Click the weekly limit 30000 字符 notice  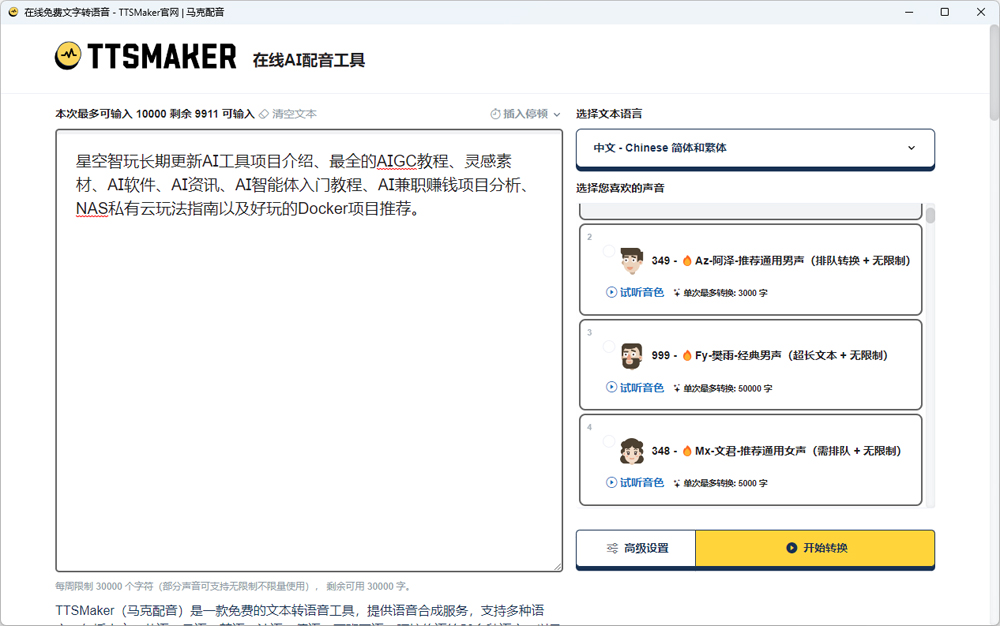(x=234, y=586)
